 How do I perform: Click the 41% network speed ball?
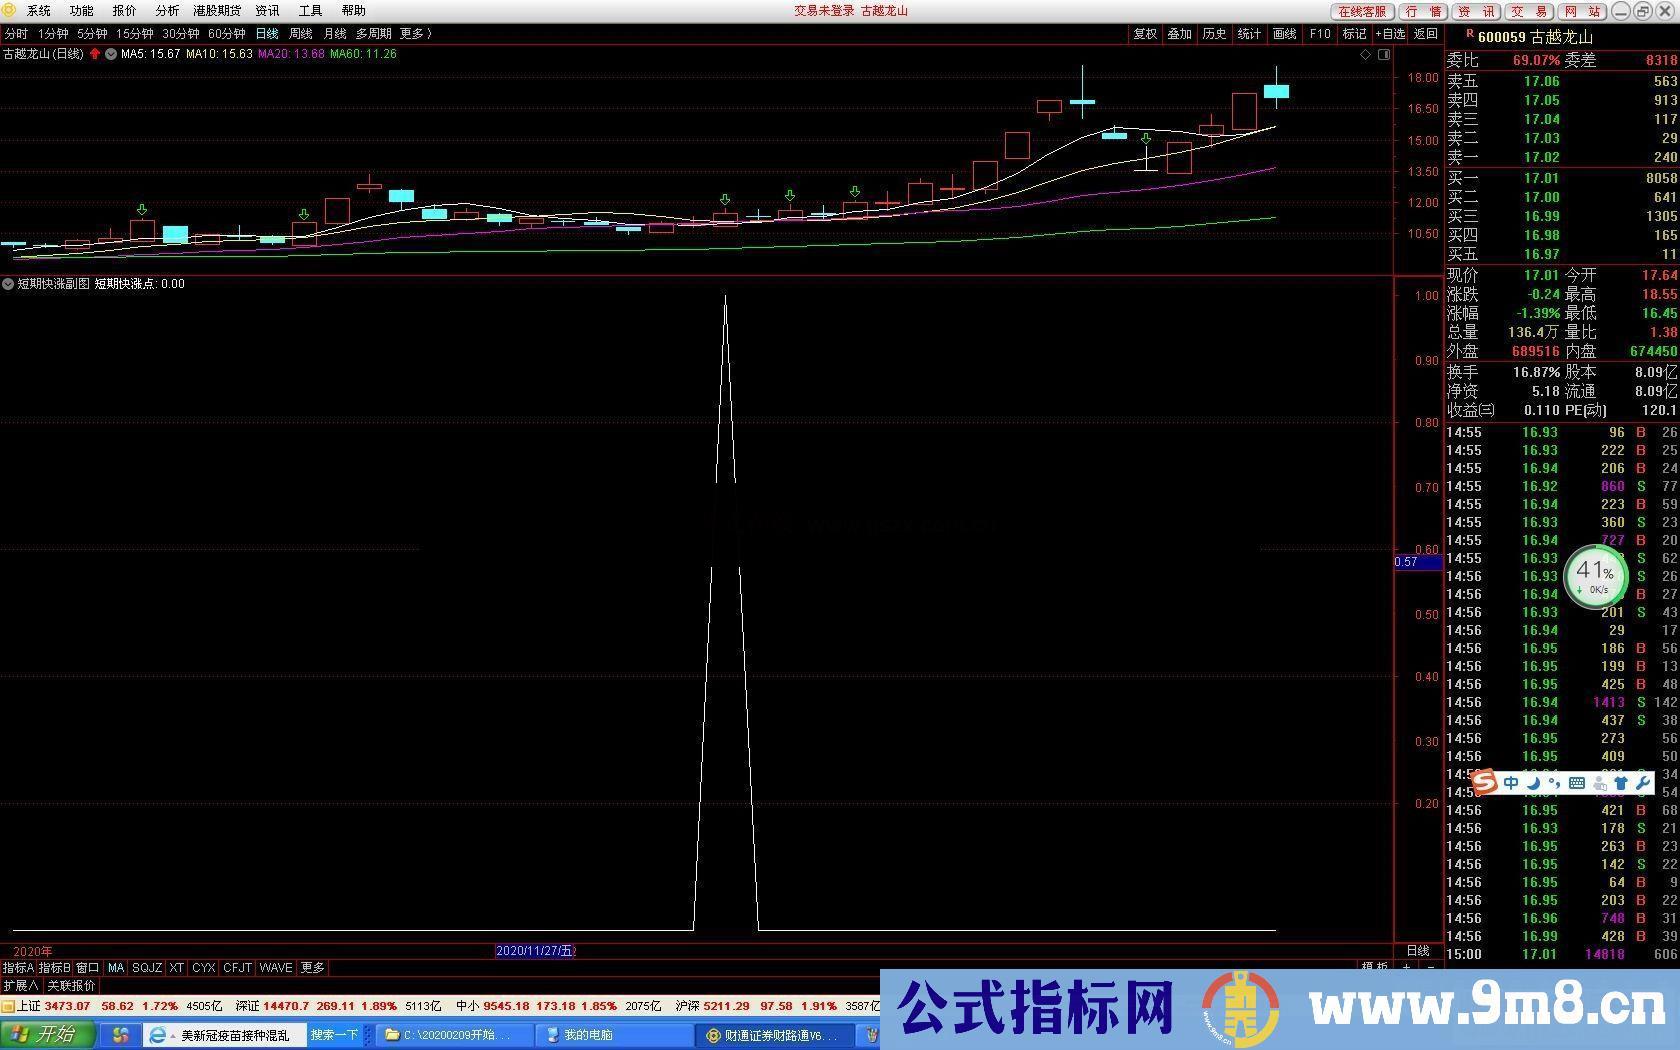coord(1597,575)
